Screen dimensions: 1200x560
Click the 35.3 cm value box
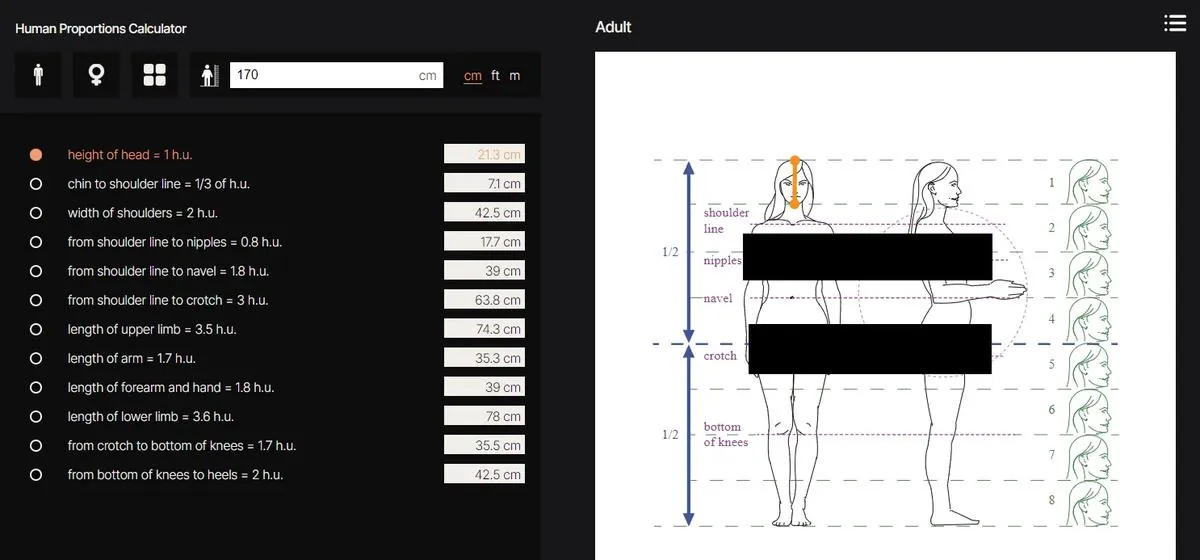[x=484, y=358]
